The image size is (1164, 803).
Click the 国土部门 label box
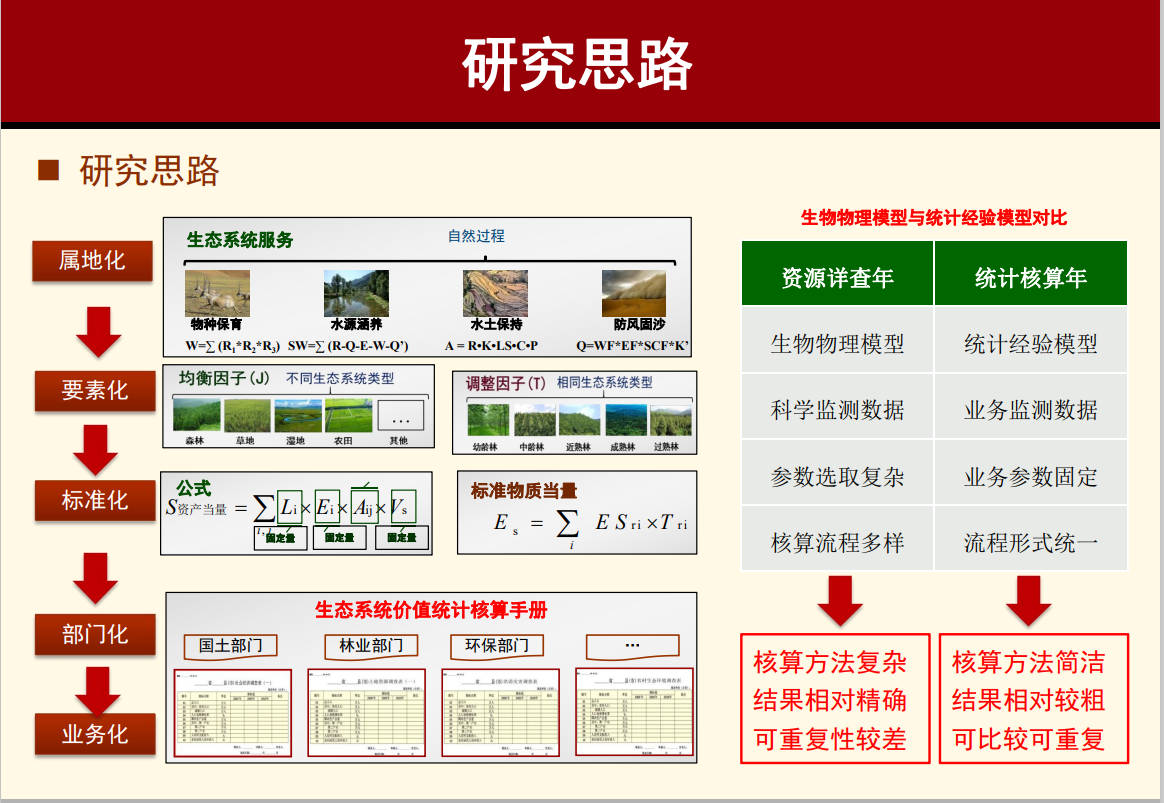coord(231,646)
